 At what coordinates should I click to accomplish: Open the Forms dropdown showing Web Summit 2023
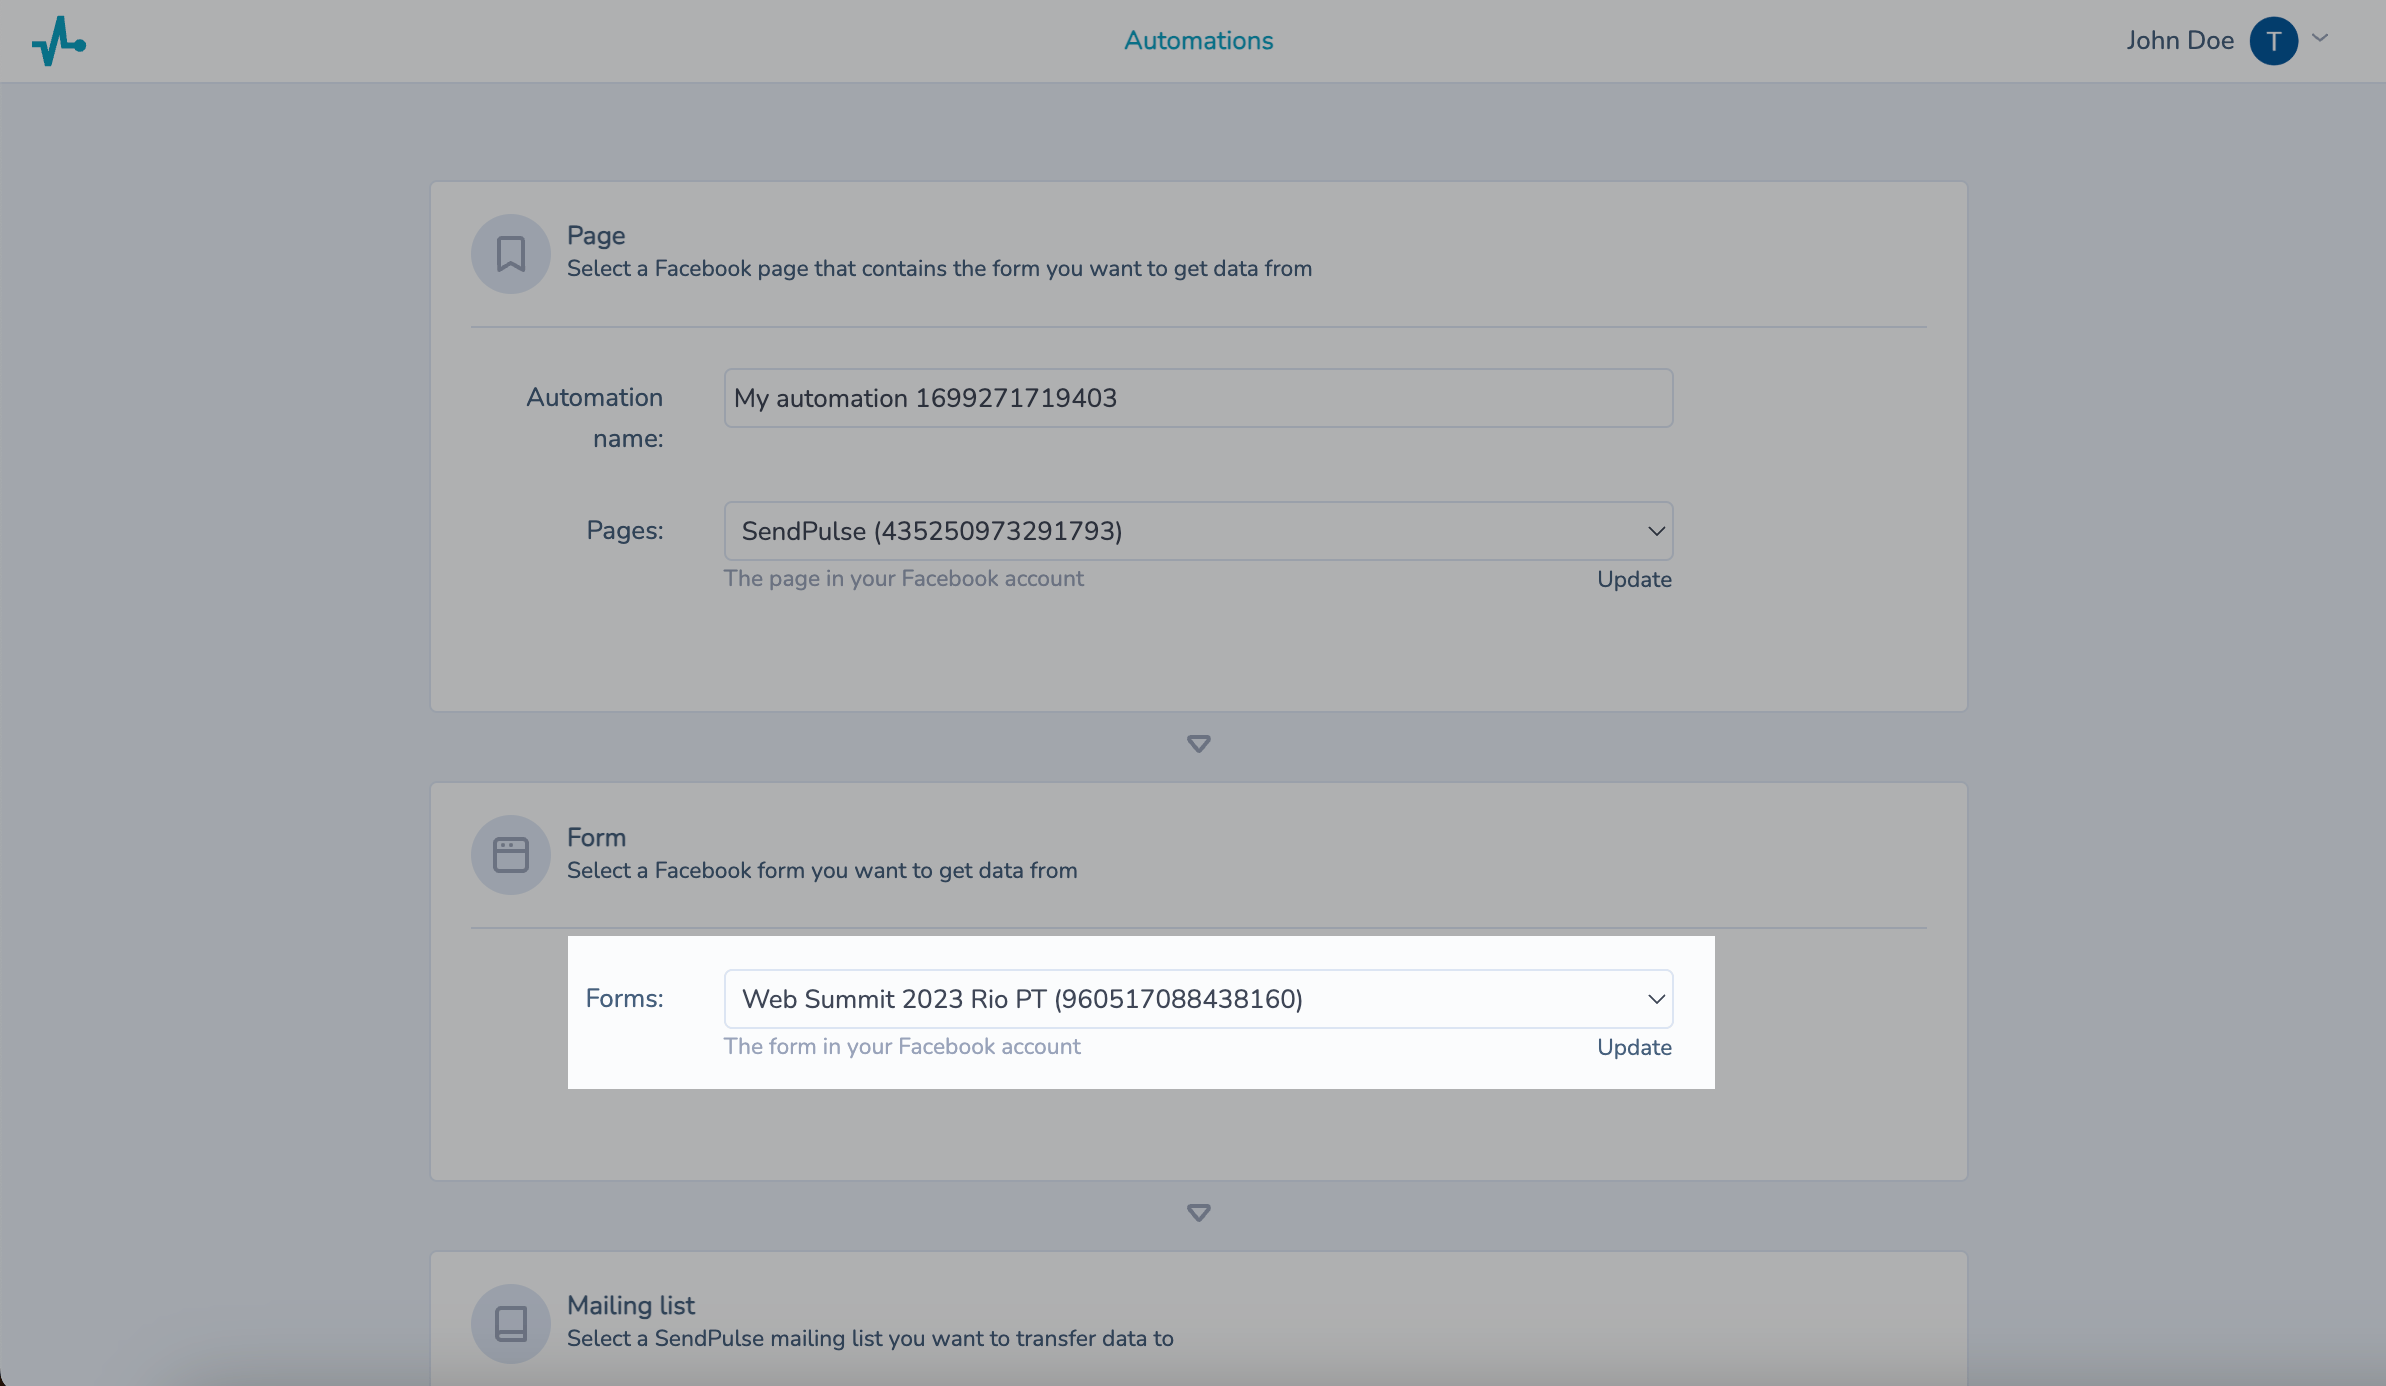(1197, 999)
